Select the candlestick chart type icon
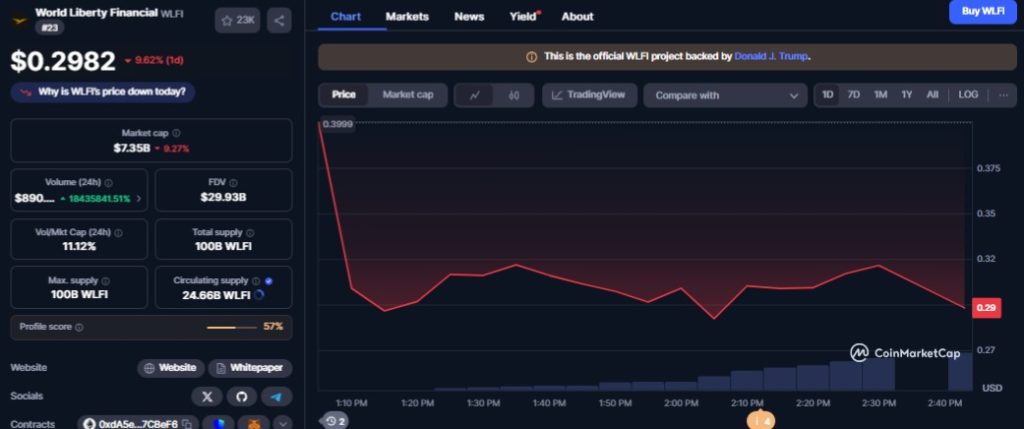 click(513, 95)
